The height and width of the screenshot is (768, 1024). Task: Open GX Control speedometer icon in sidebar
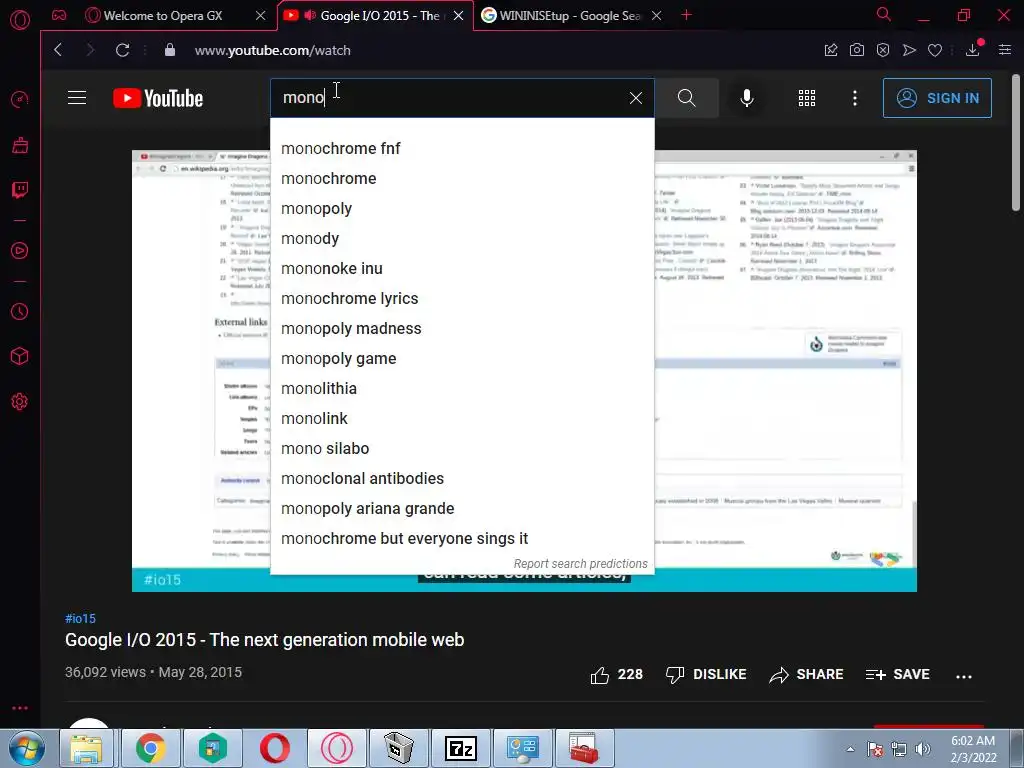[20, 100]
